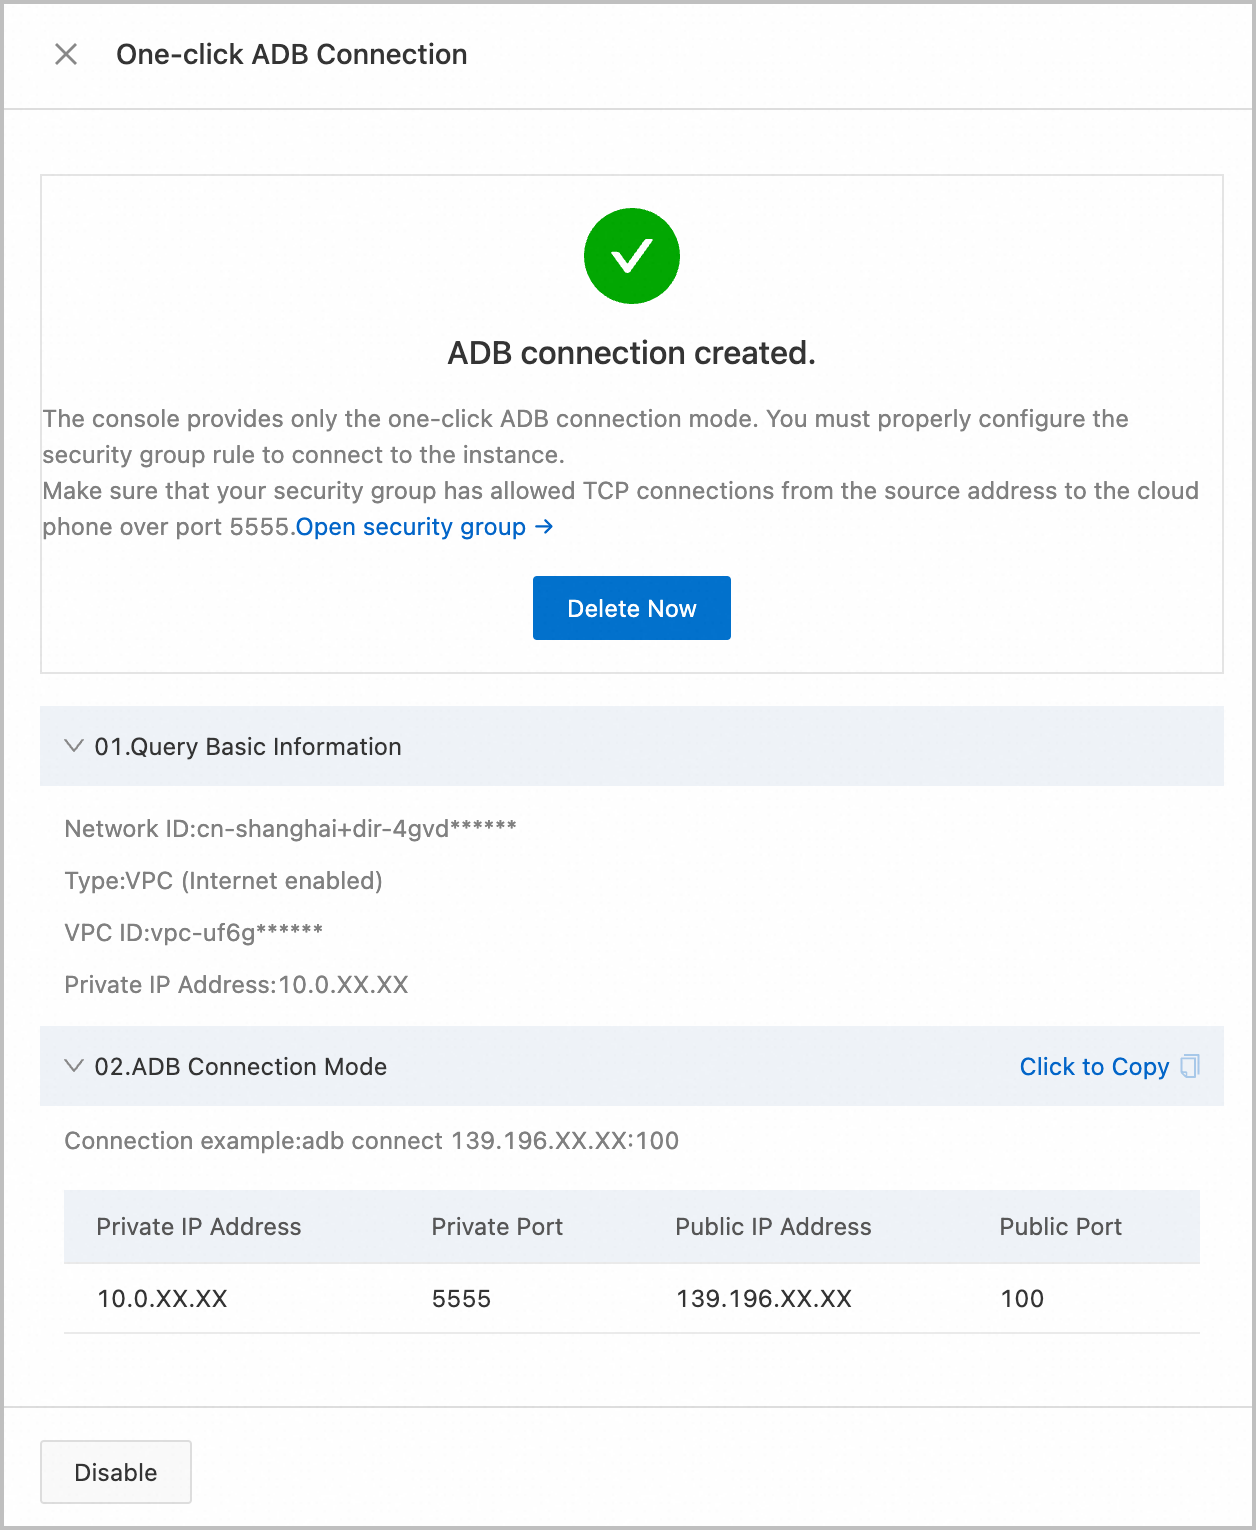The height and width of the screenshot is (1530, 1256).
Task: Click the green success checkmark icon
Action: click(631, 256)
